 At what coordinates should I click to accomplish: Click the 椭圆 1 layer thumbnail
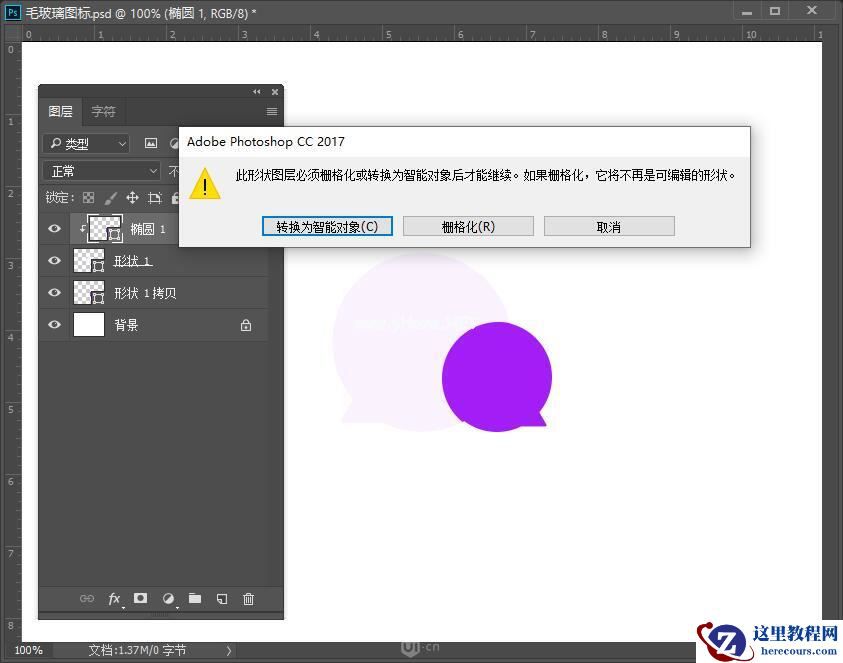[104, 228]
